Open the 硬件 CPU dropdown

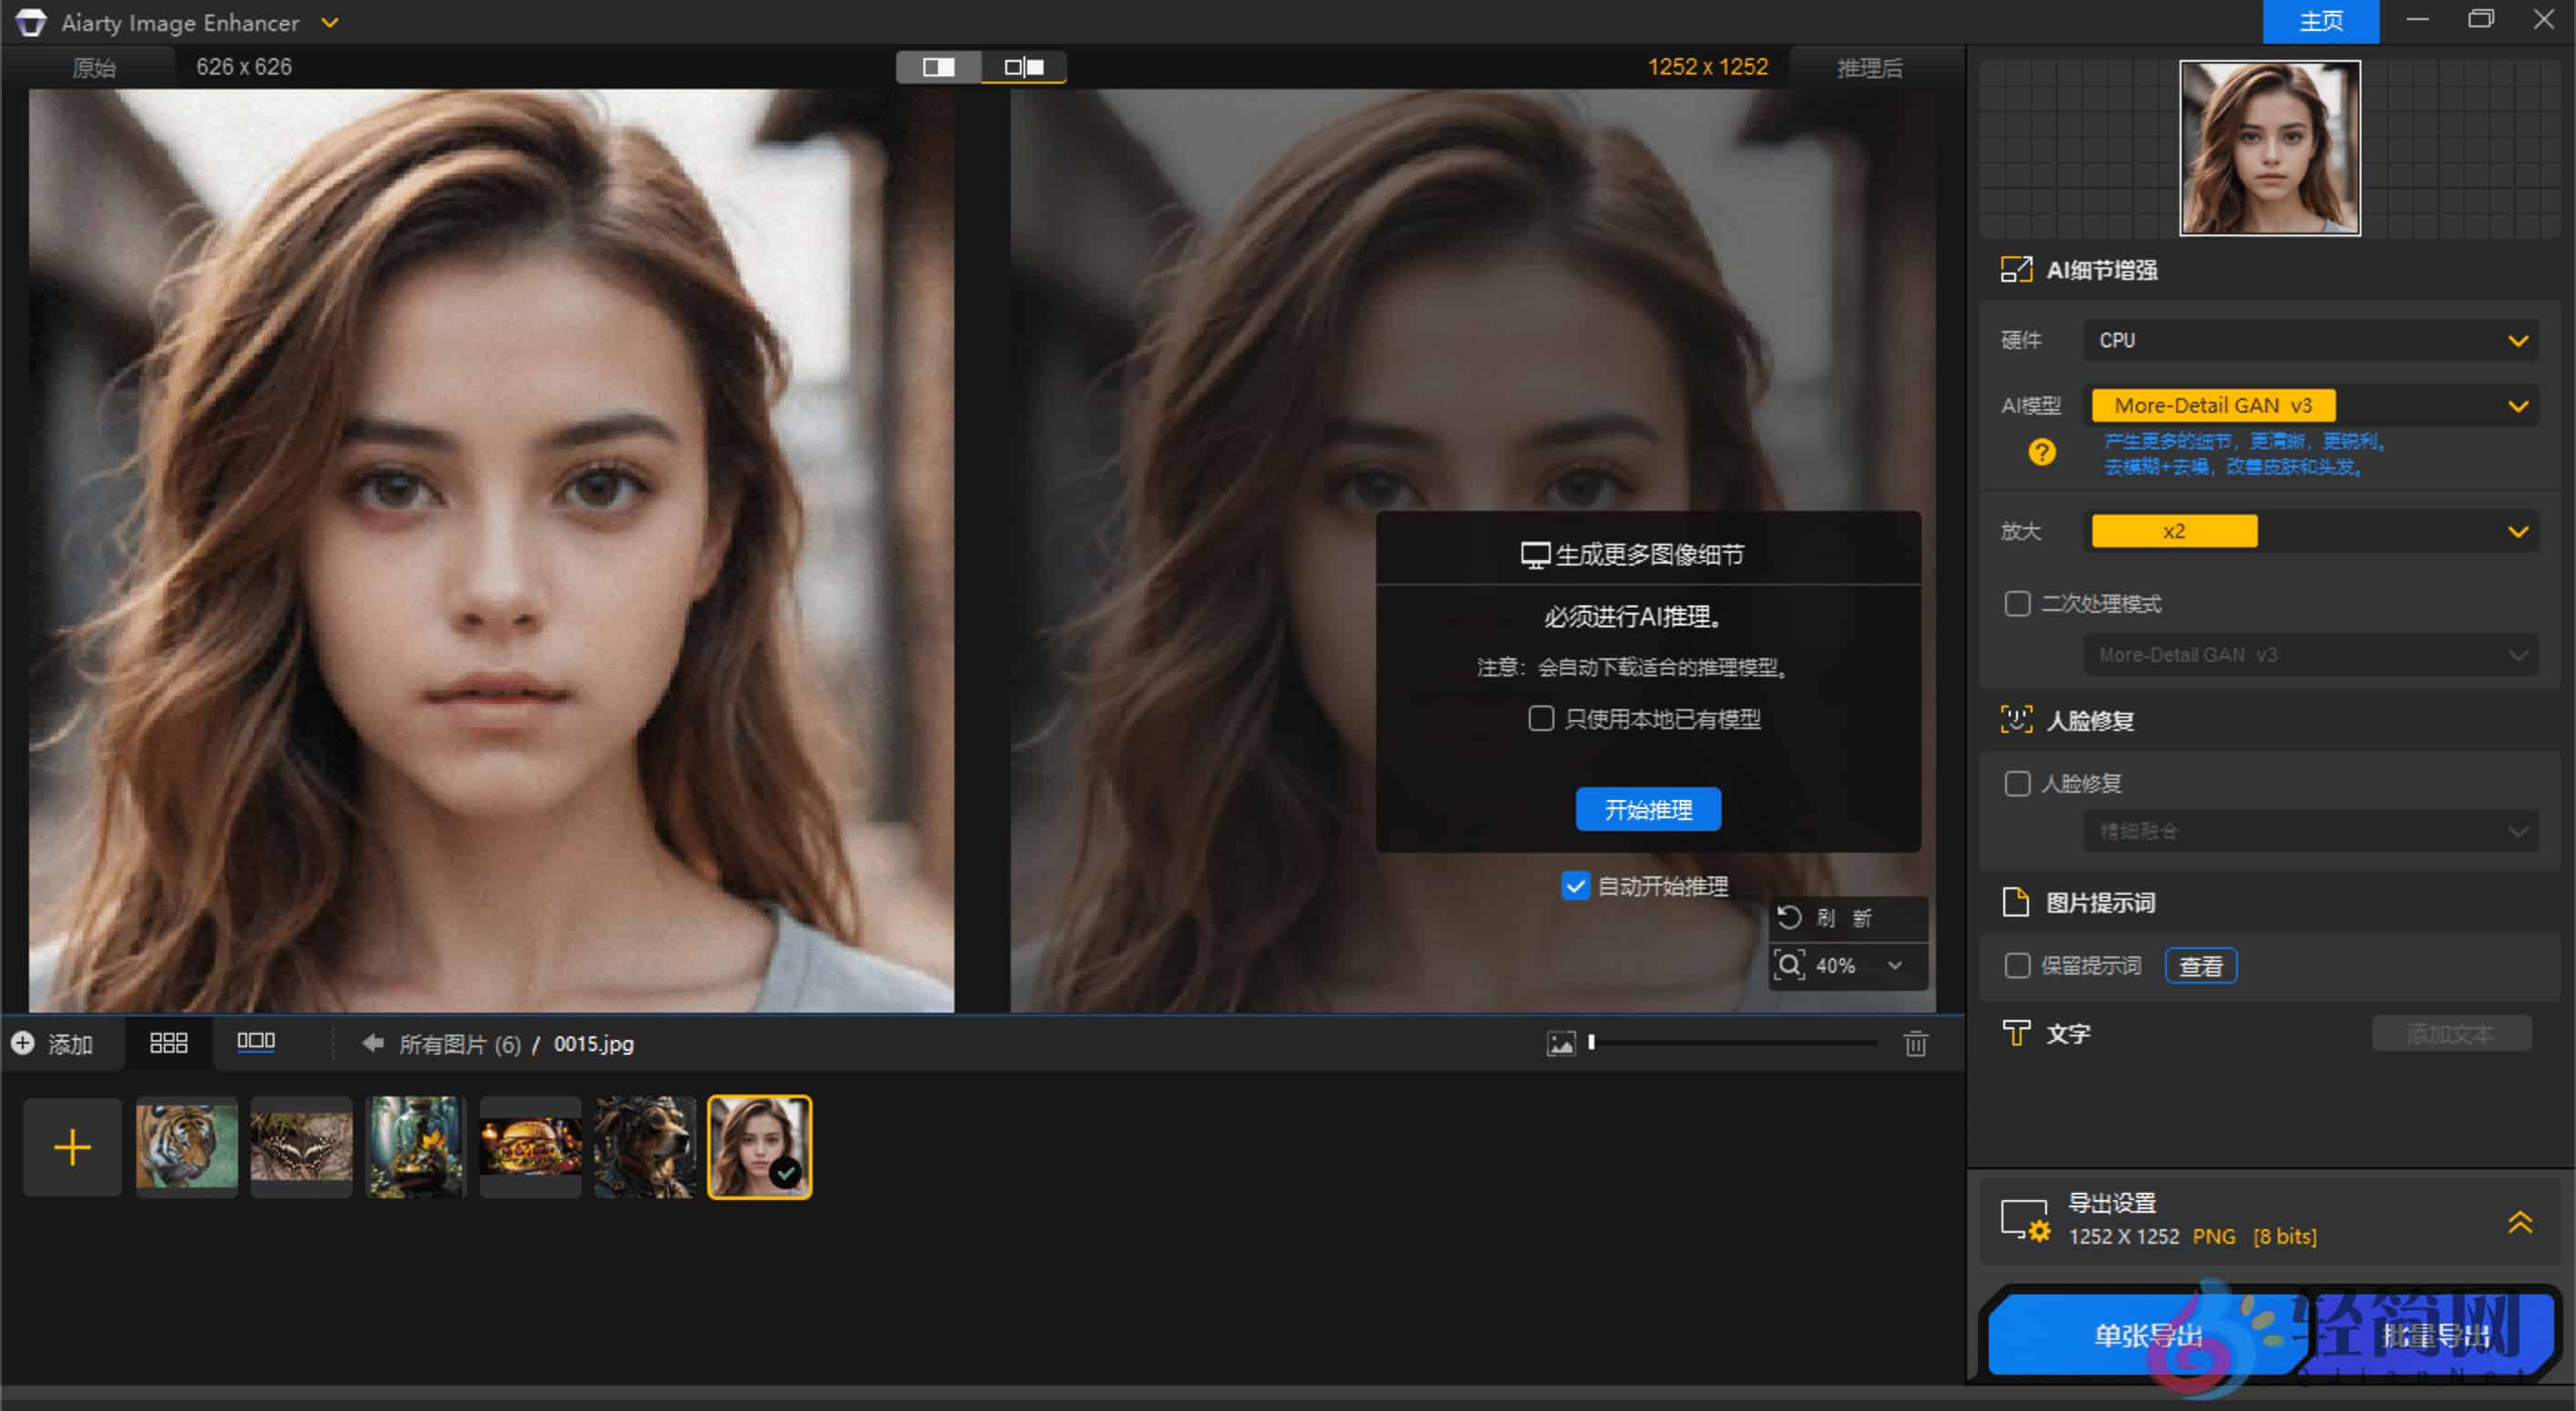[x=2308, y=340]
